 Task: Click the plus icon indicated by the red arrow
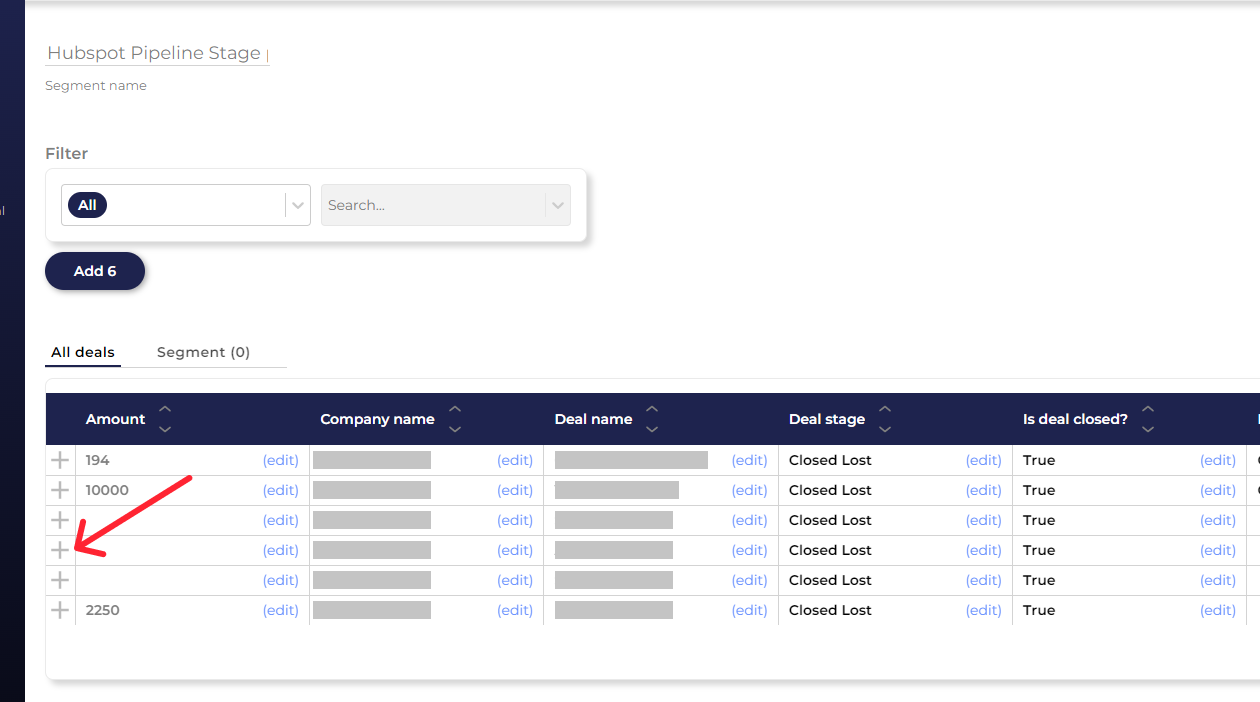tap(60, 550)
